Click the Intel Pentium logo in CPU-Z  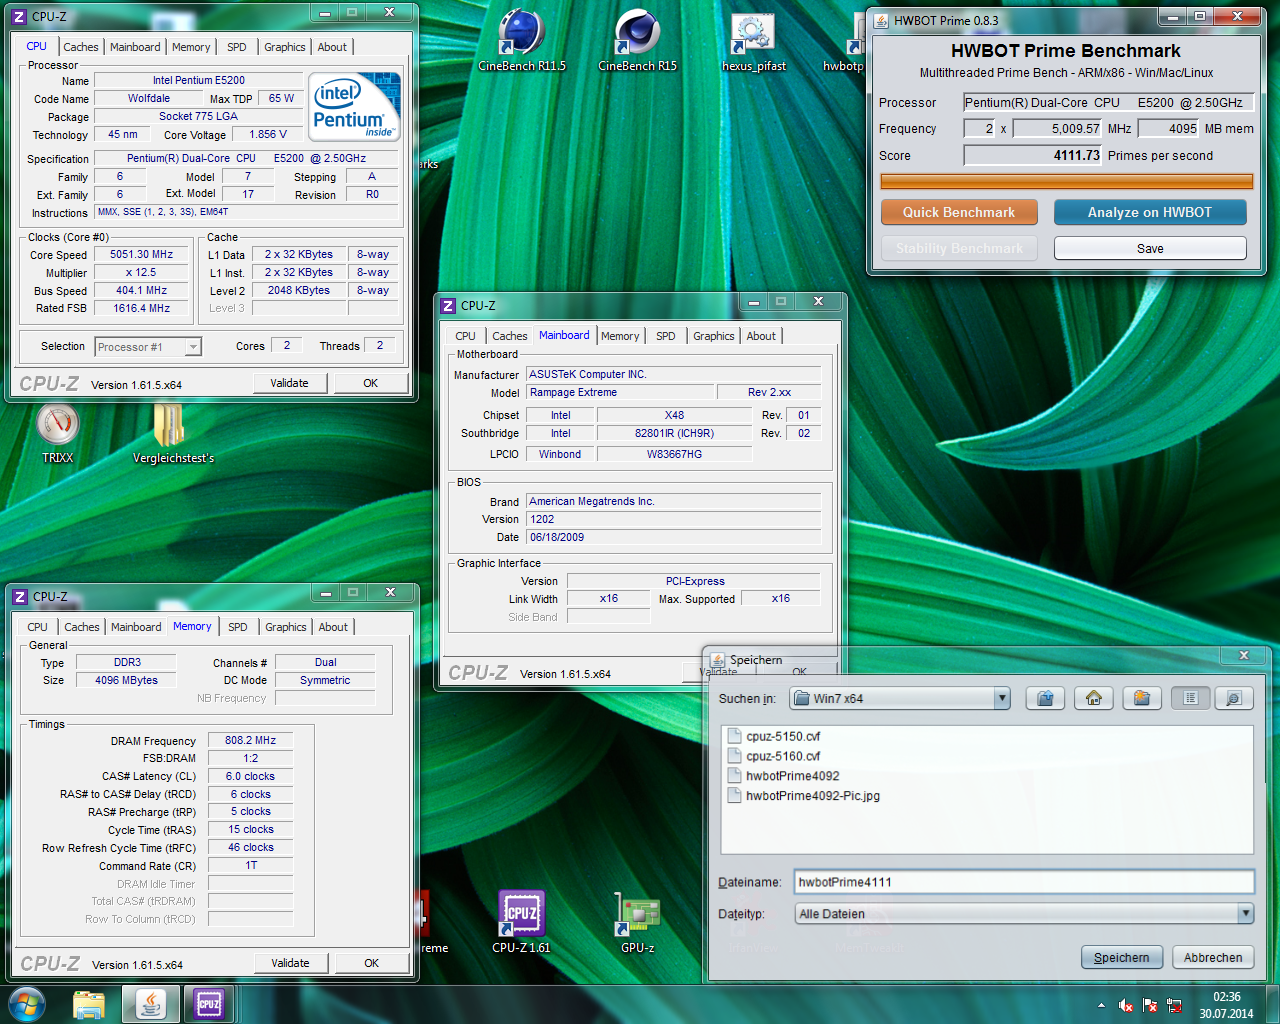point(354,106)
